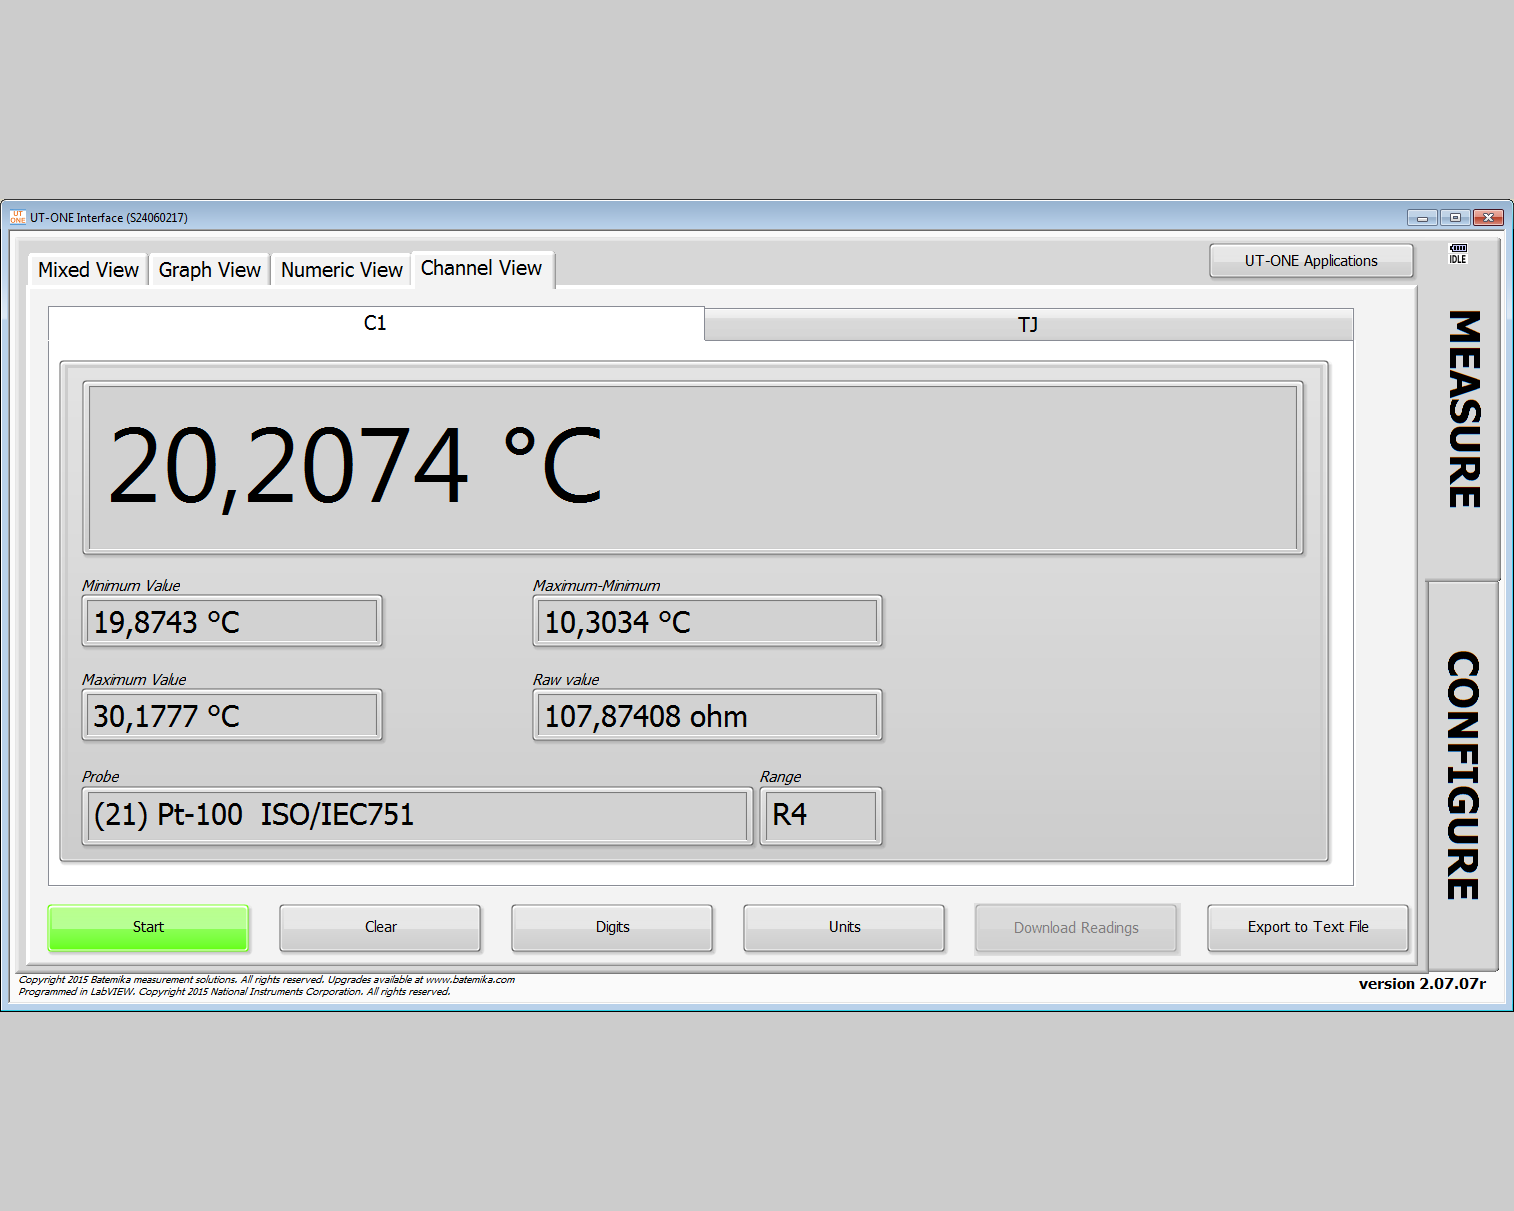Click the UT-ONE logo in the title bar
Viewport: 1514px width, 1211px height.
click(x=16, y=217)
